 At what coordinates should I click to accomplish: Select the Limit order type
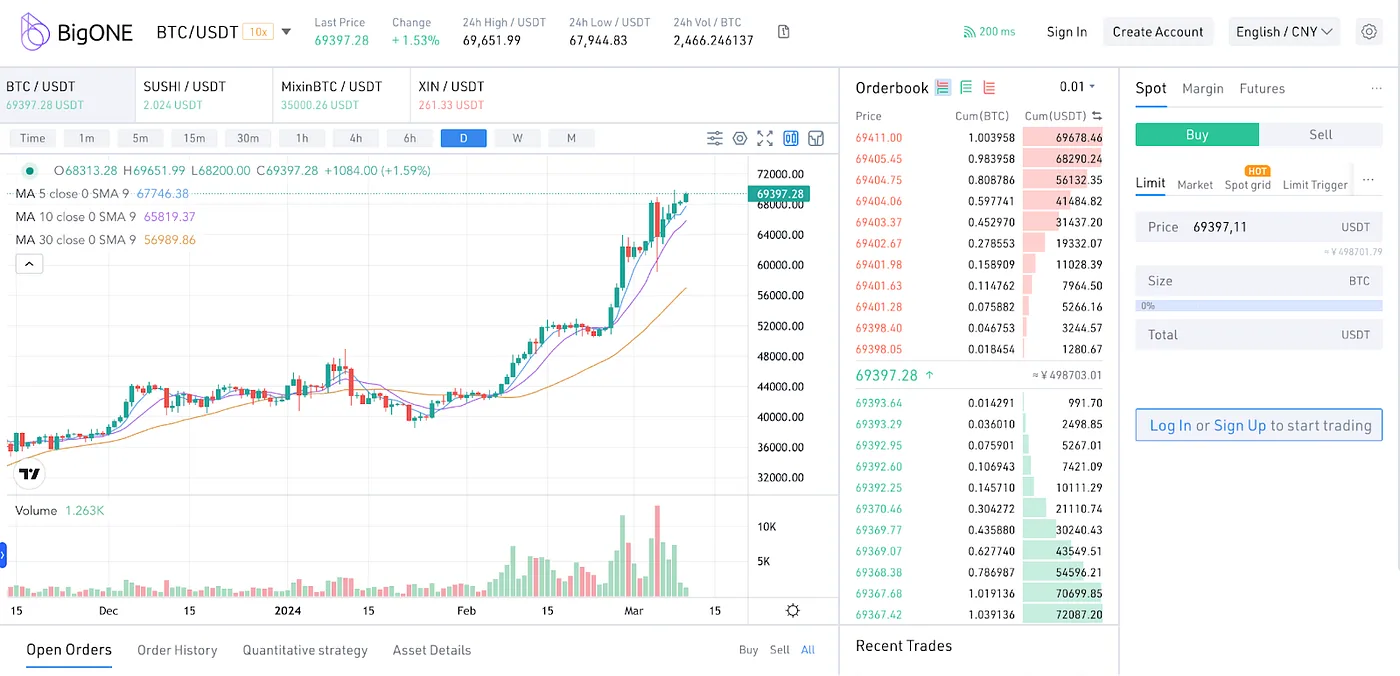pos(1150,183)
